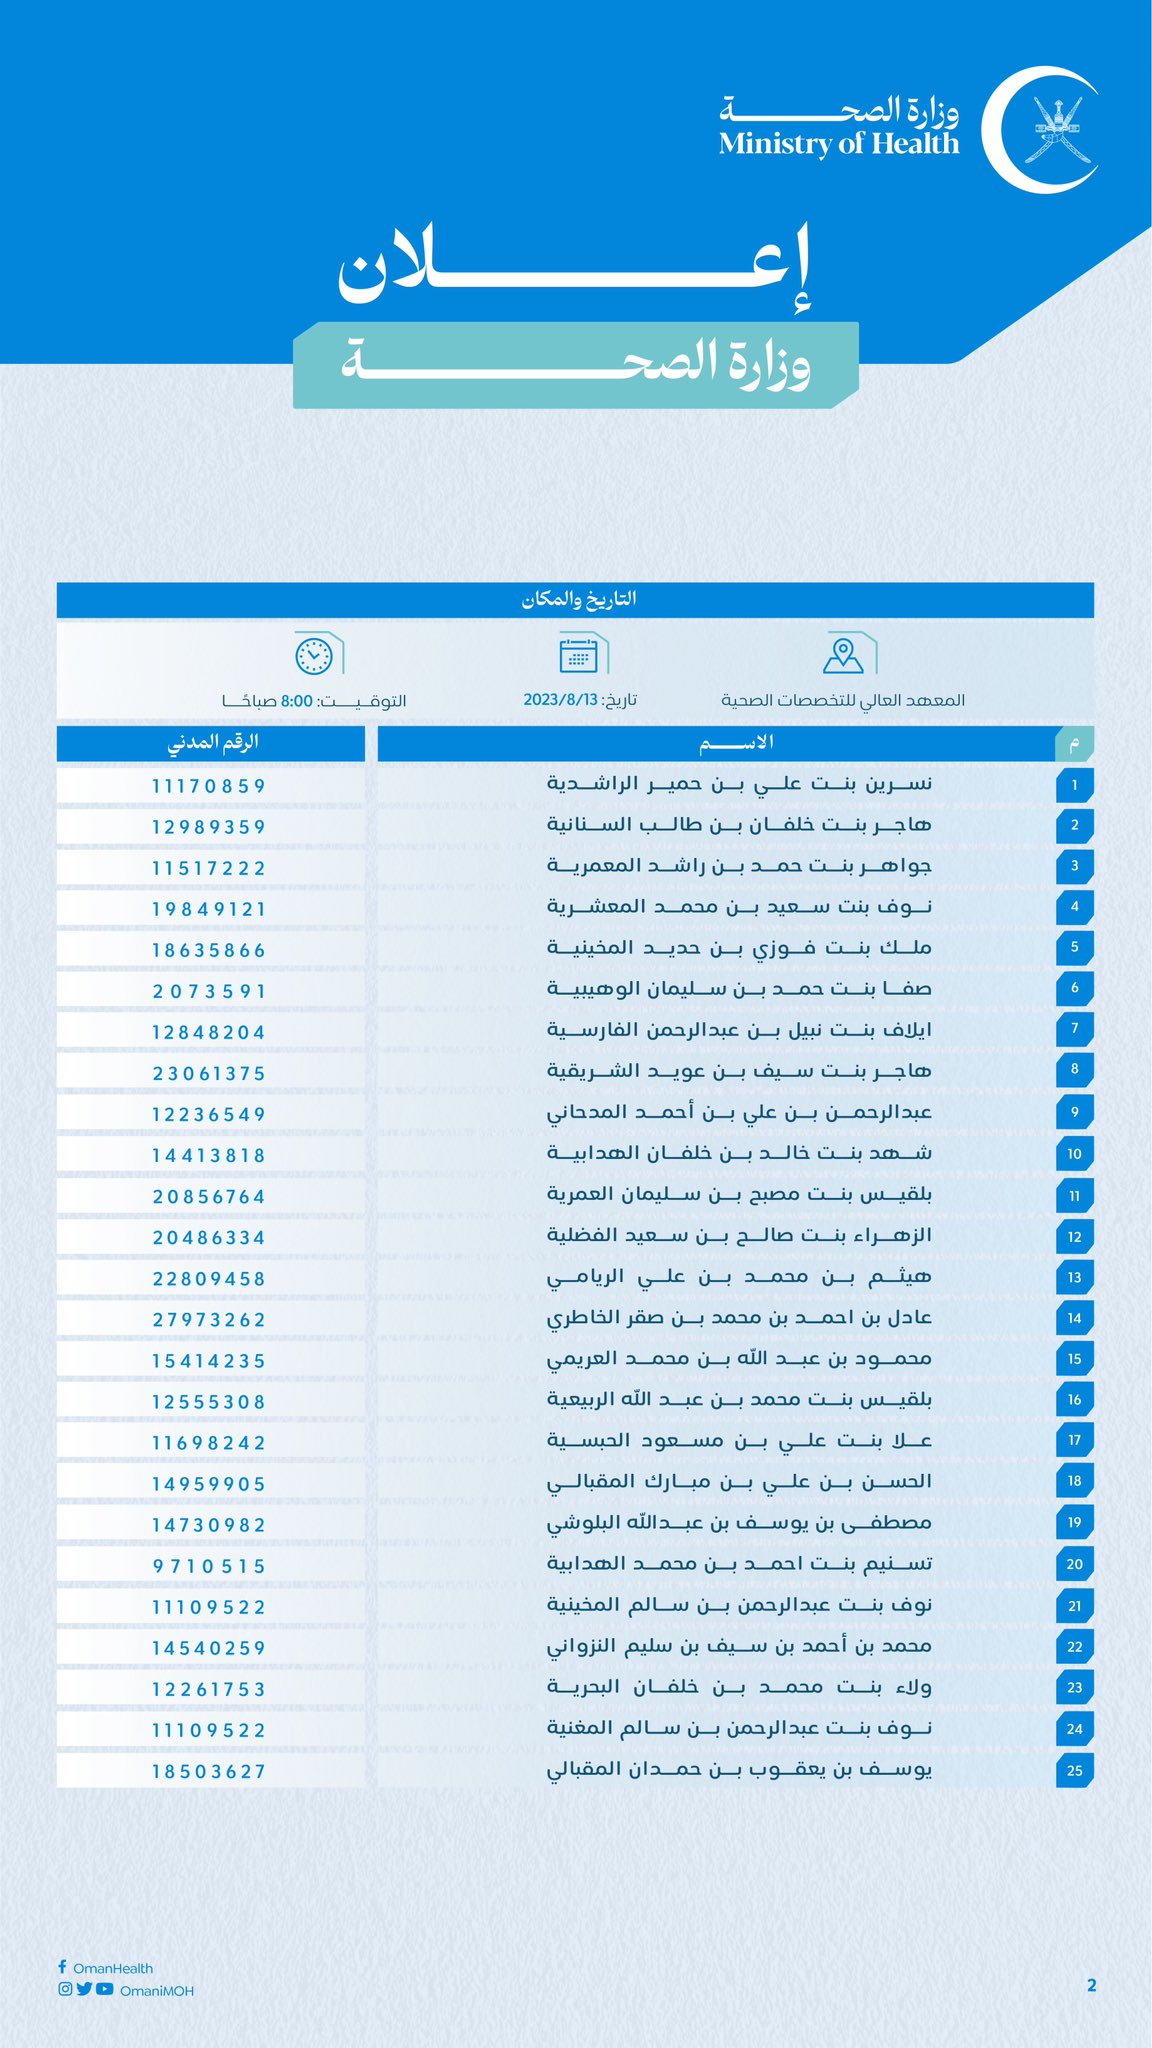The height and width of the screenshot is (2048, 1152).
Task: Select civil number 15414235
Action: click(x=210, y=1361)
